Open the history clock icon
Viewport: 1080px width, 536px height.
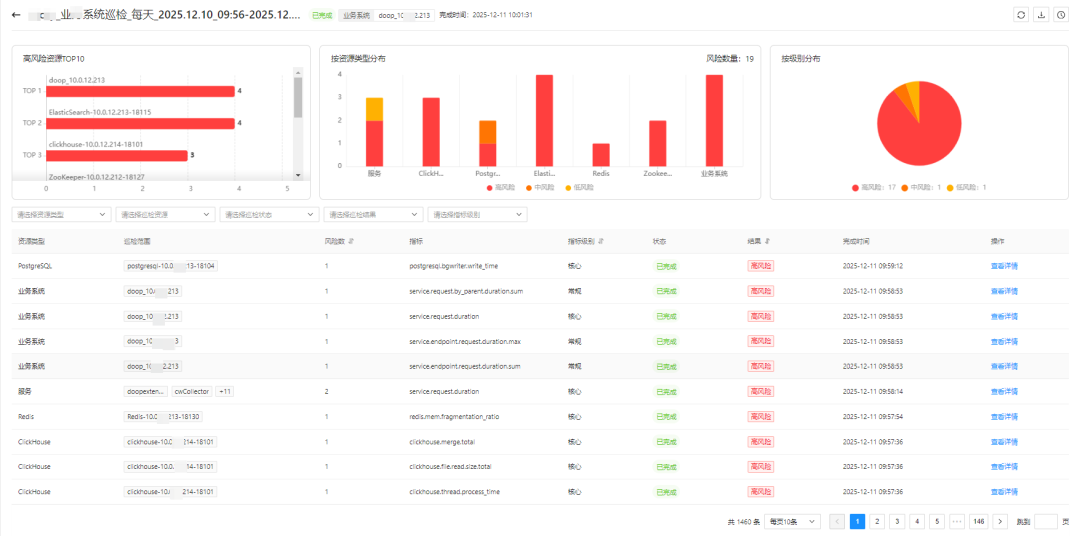[1061, 14]
